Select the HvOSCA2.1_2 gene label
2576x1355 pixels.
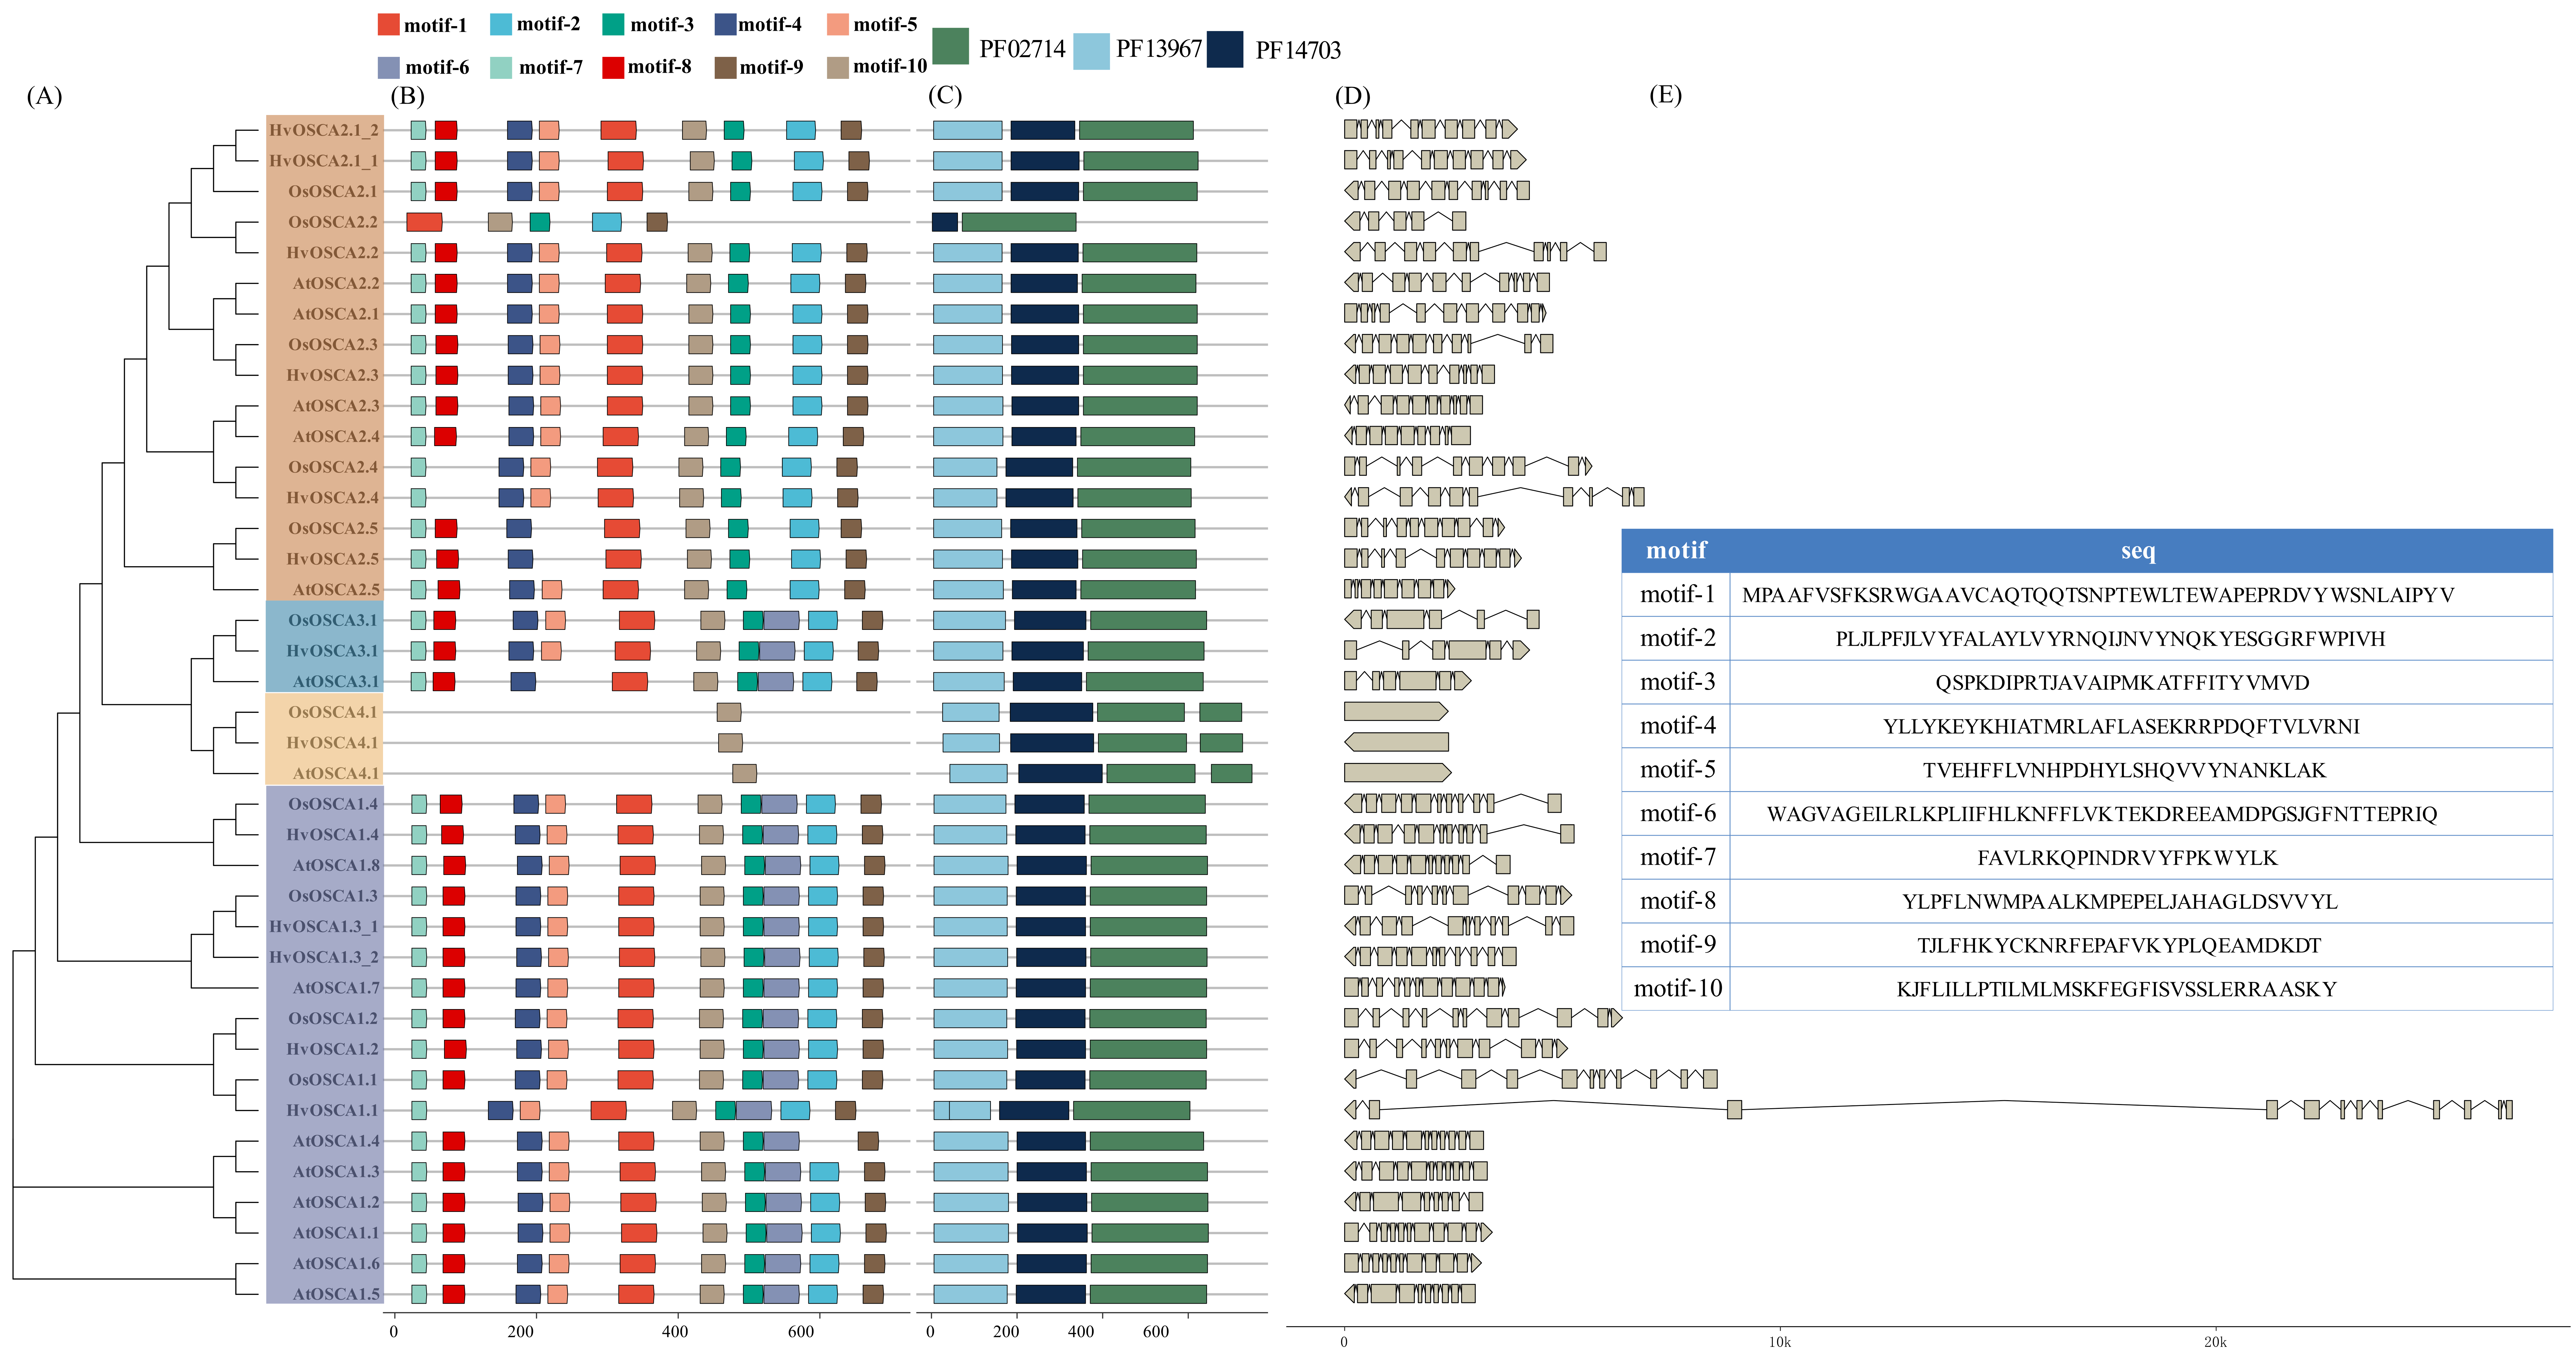[x=324, y=130]
